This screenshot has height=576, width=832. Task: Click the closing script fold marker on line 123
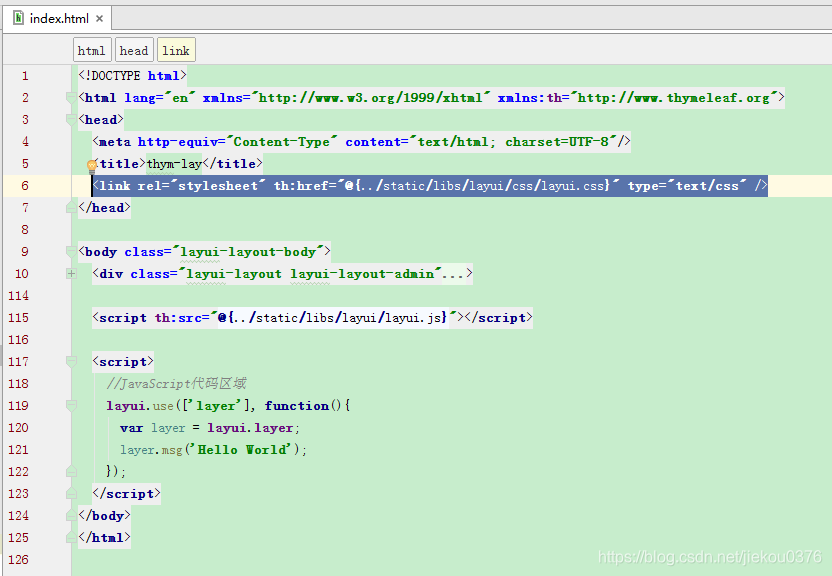pos(72,493)
